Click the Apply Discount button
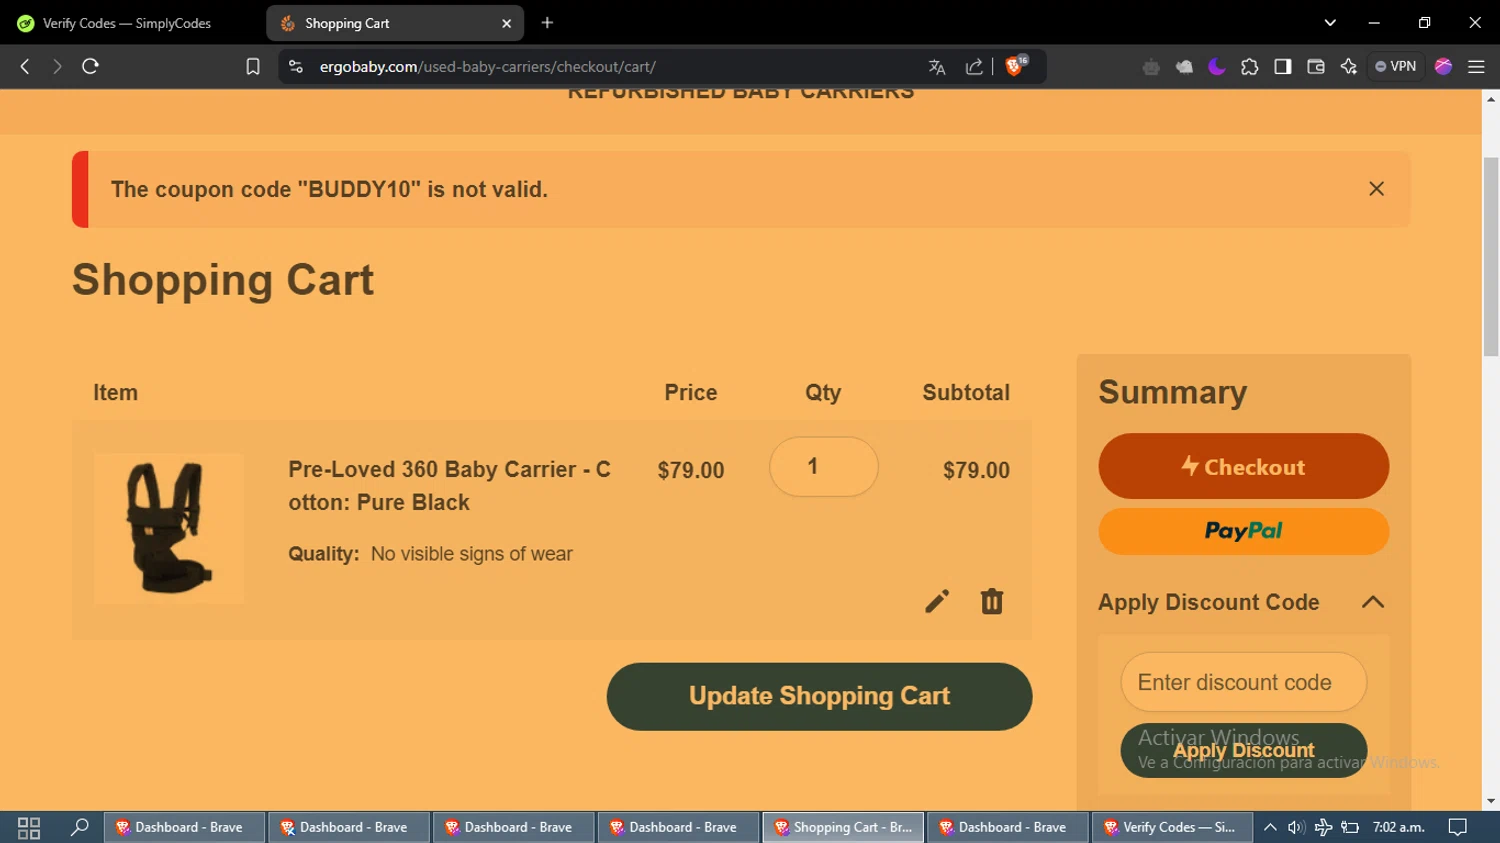The height and width of the screenshot is (843, 1500). [1243, 750]
